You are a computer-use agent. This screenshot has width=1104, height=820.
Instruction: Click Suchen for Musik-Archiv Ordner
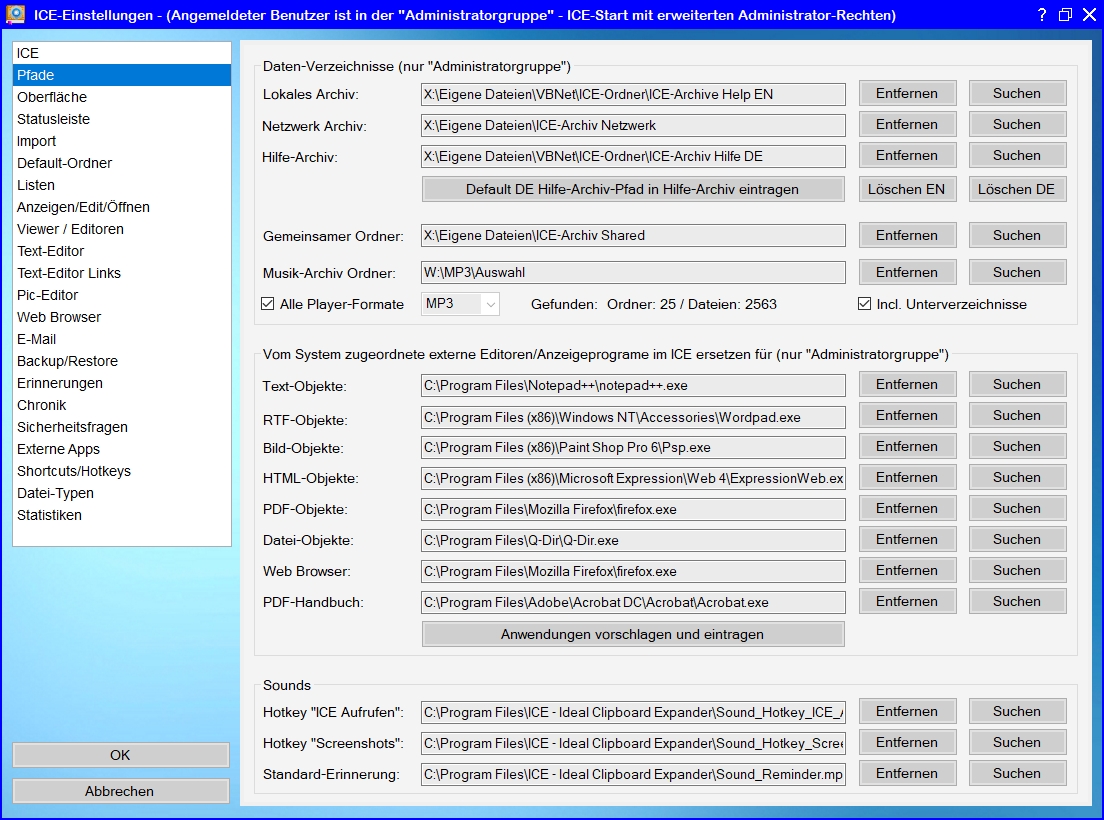coord(1017,272)
